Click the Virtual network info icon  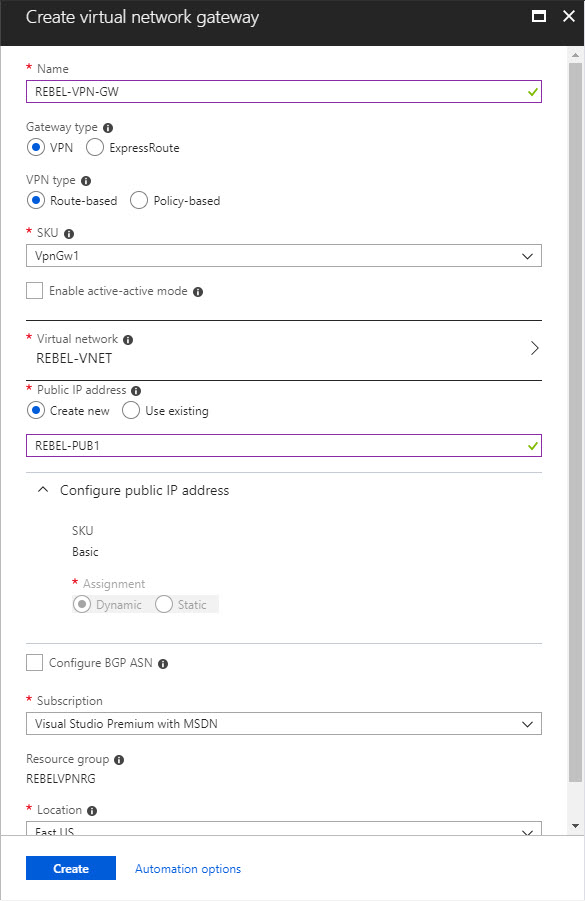(x=127, y=339)
